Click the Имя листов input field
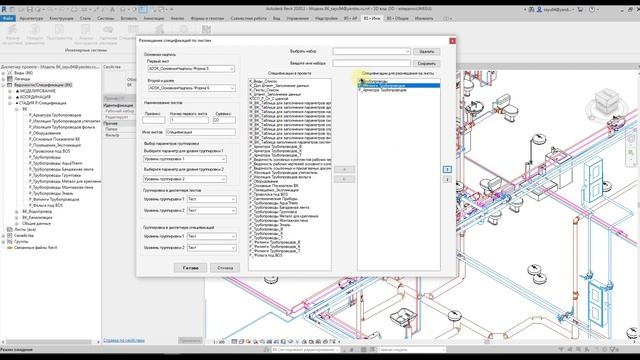This screenshot has width=640, height=360. [x=200, y=132]
